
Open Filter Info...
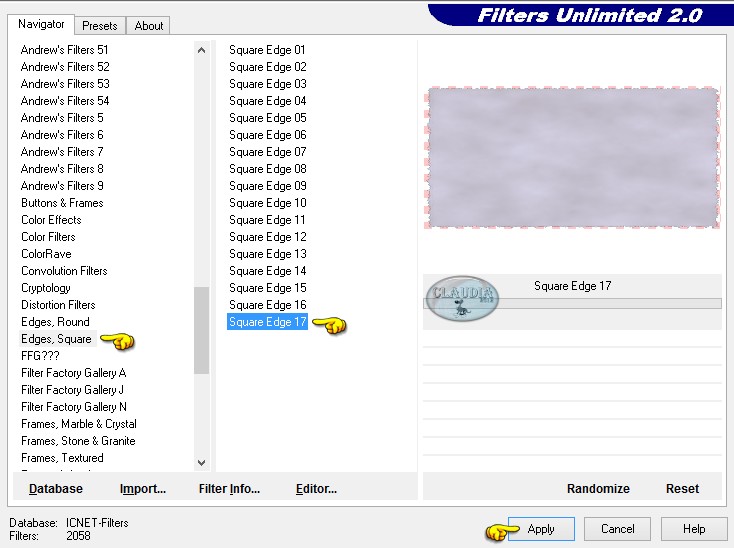[x=229, y=489]
